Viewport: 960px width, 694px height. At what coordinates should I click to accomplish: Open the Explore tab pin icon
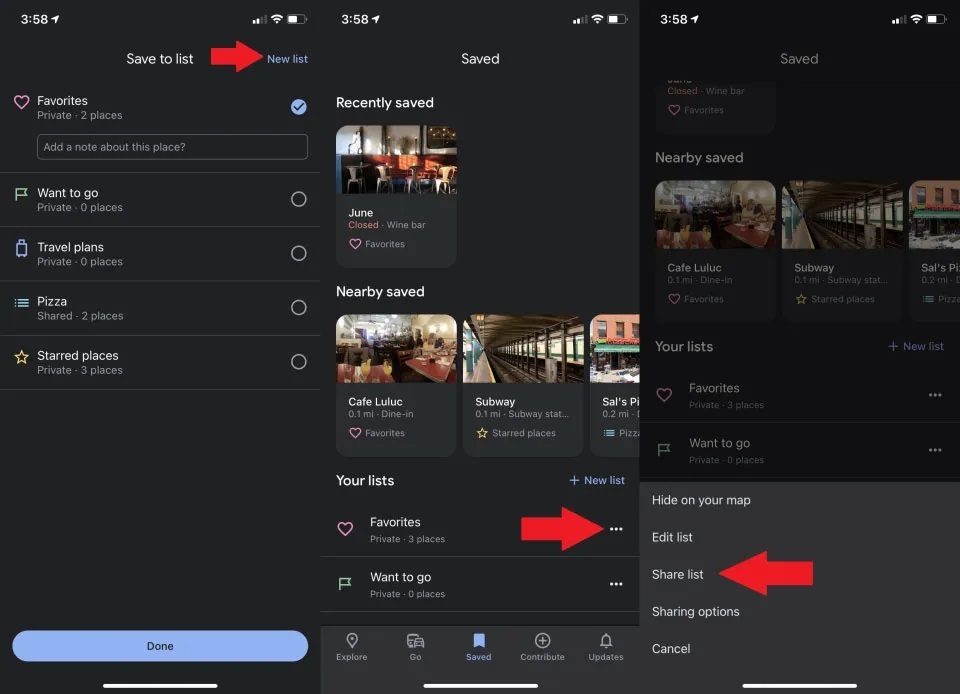(351, 642)
